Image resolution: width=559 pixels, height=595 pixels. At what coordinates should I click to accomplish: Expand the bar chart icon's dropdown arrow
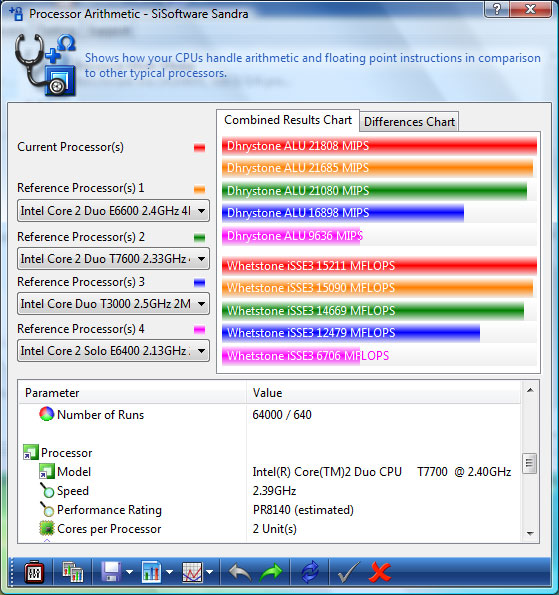169,572
